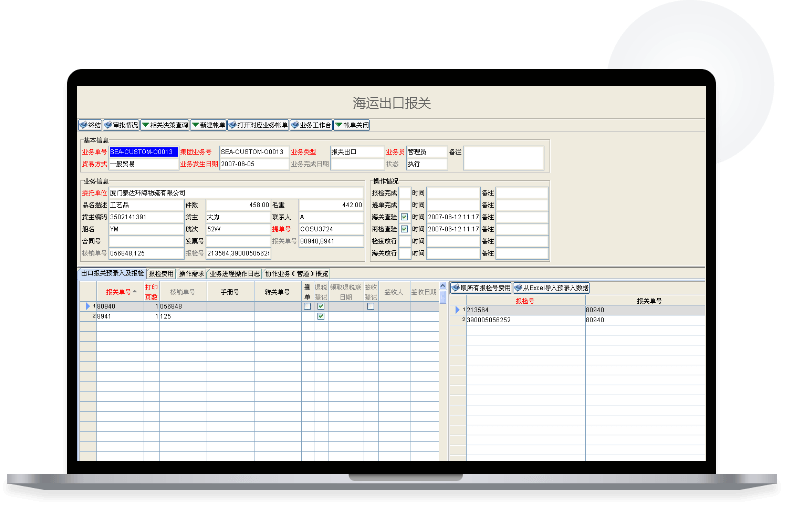This screenshot has height=508, width=797.
Task: Toggle the checked box in row 180940
Action: click(321, 307)
